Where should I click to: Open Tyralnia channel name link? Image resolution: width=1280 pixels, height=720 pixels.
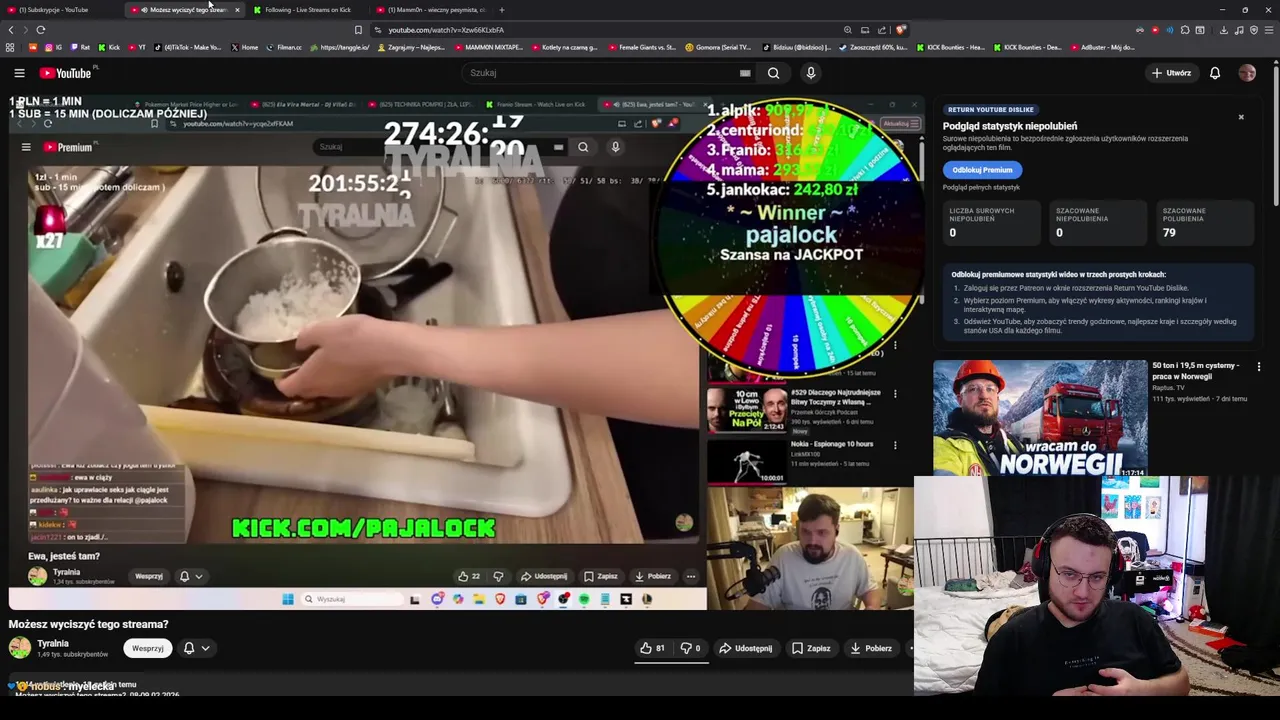(53, 644)
